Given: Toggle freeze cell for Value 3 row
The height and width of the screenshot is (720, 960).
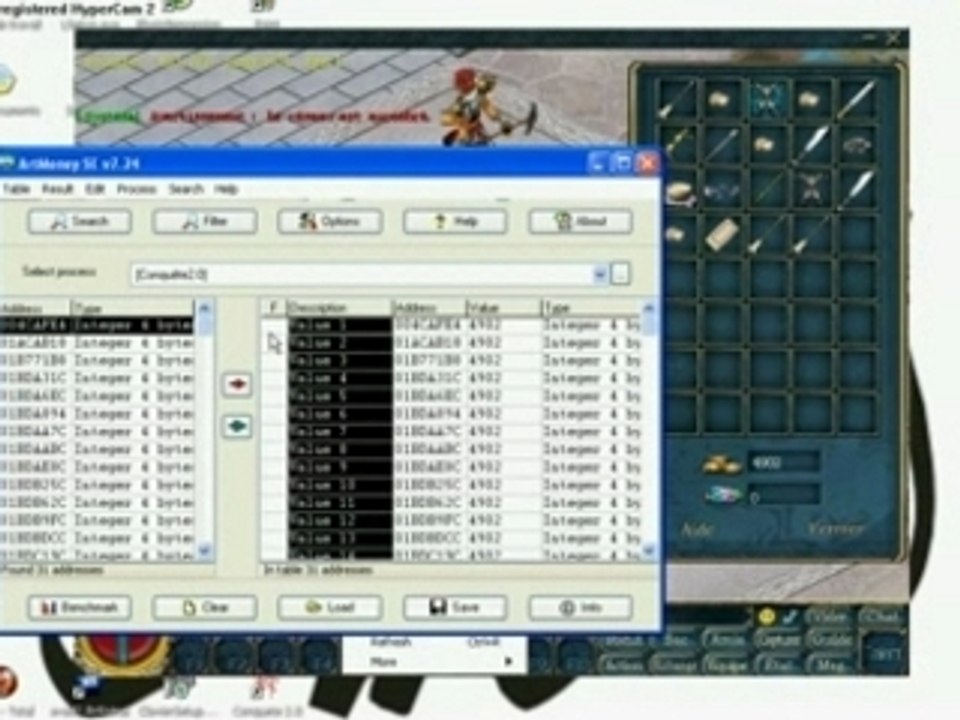Looking at the screenshot, I should tap(274, 361).
